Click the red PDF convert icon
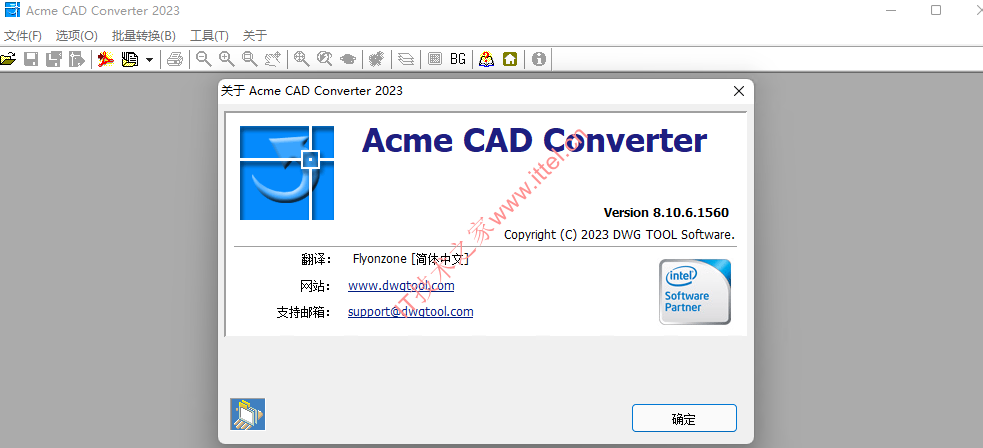The image size is (983, 448). (x=106, y=60)
